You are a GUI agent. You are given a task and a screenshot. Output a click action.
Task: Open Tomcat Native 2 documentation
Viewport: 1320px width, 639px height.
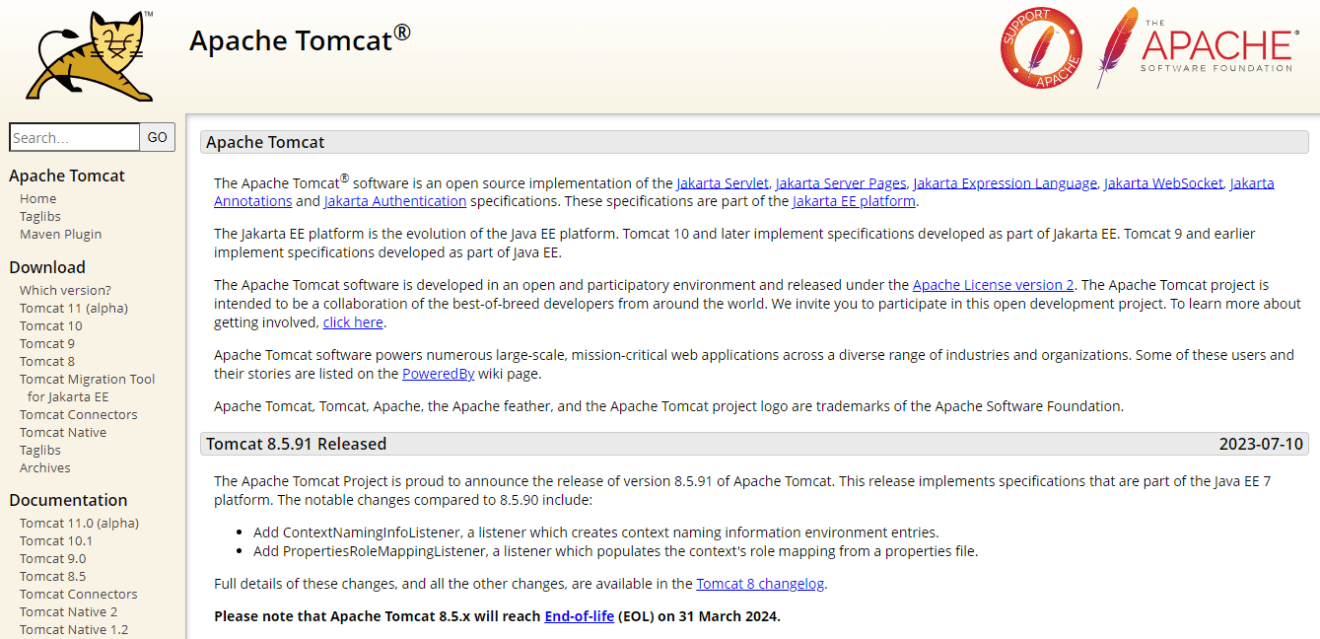69,612
